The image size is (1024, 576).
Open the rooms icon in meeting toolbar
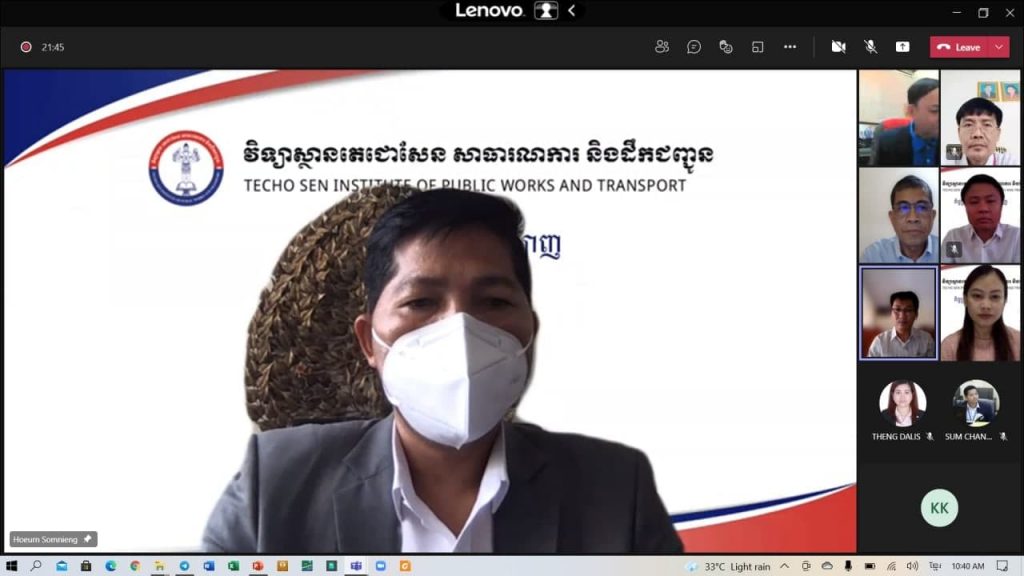pyautogui.click(x=758, y=47)
